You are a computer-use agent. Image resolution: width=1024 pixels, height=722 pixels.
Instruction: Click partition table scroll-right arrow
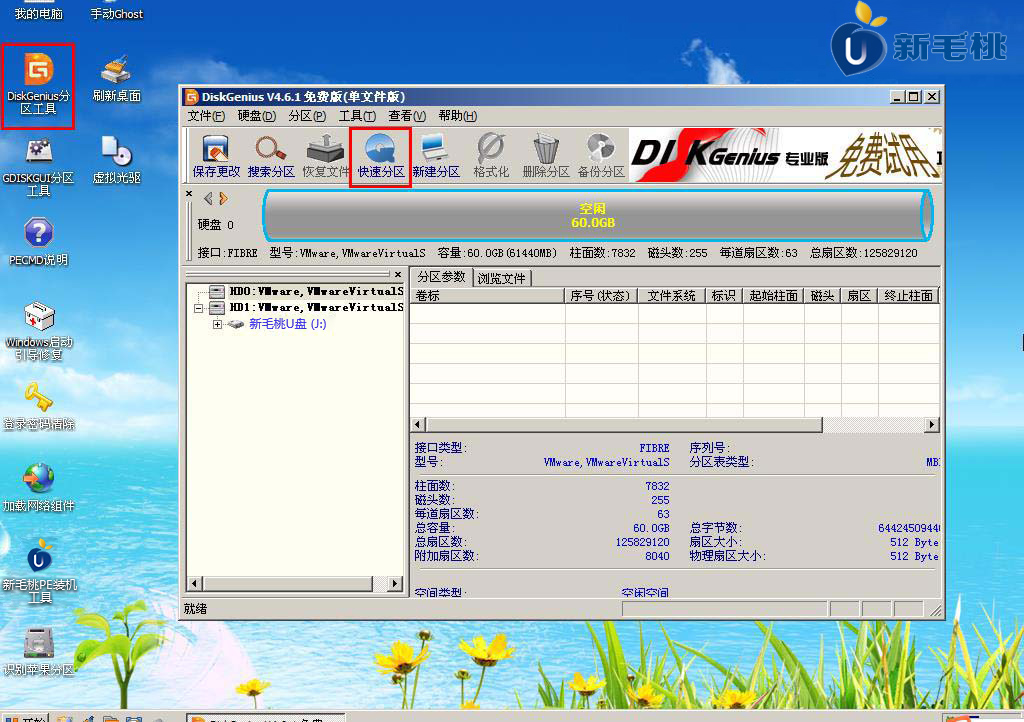(932, 424)
